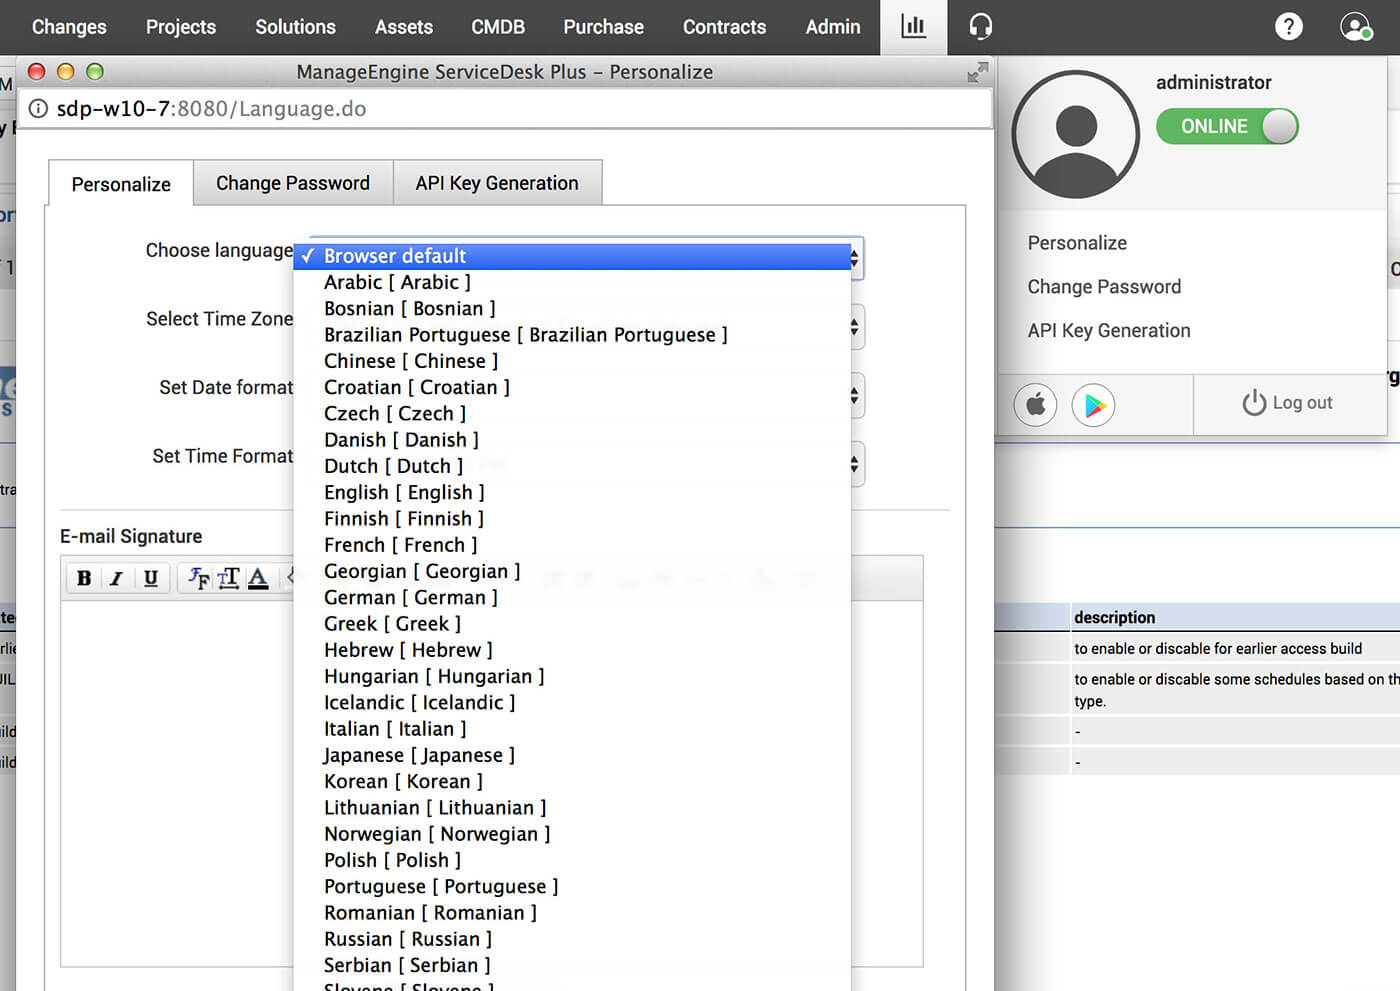
Task: Choose English from the language list
Action: [573, 493]
